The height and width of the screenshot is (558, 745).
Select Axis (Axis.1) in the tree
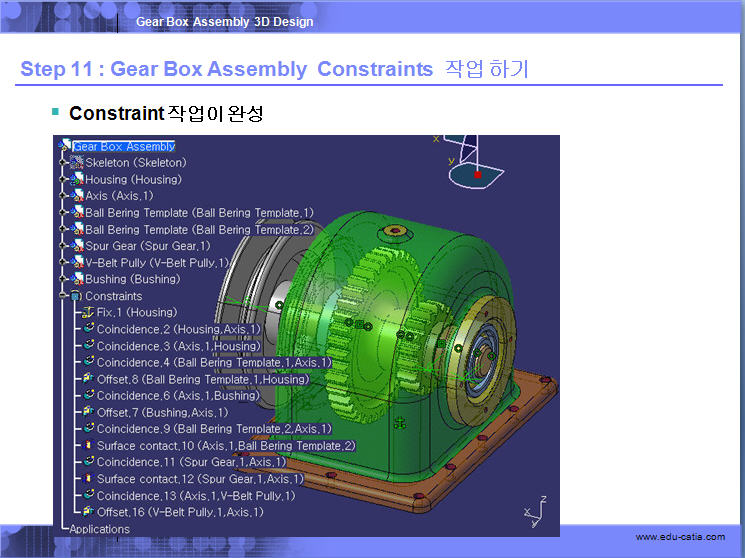click(x=119, y=196)
